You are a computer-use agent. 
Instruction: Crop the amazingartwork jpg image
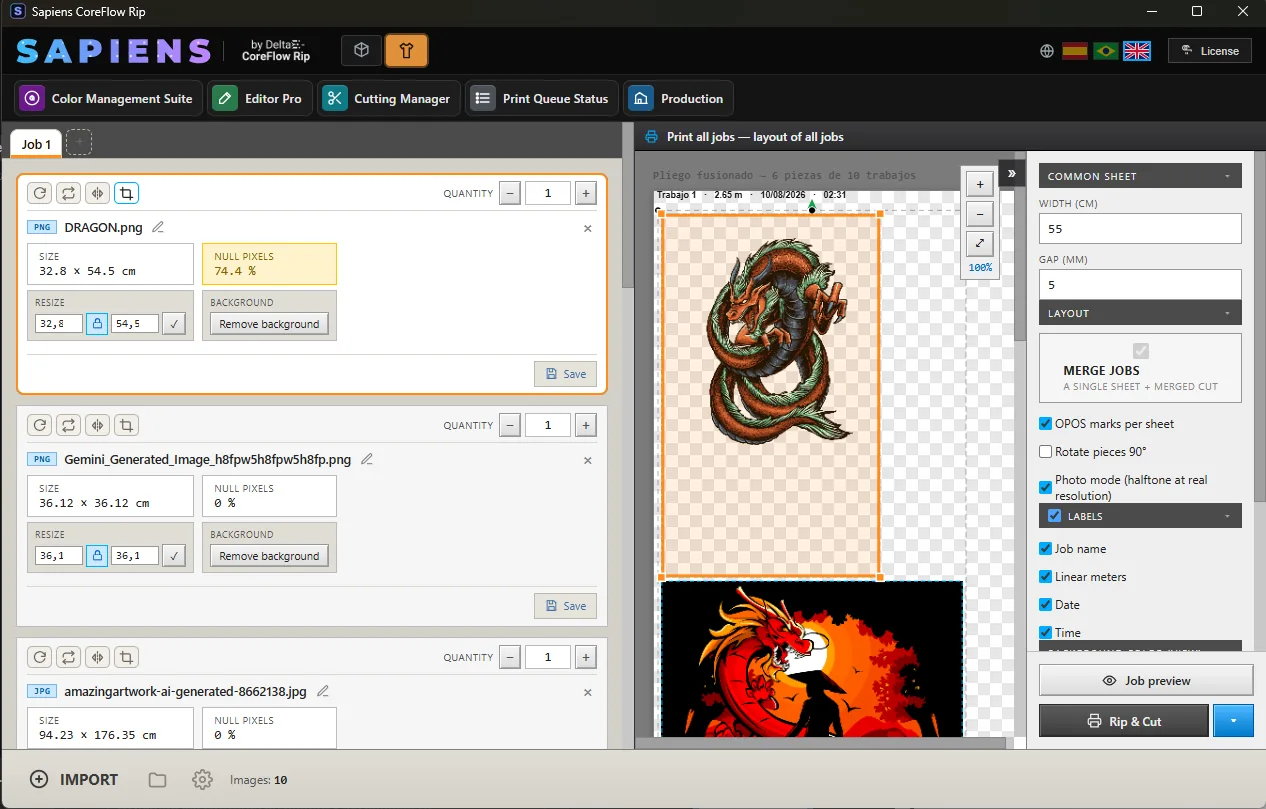coord(126,658)
